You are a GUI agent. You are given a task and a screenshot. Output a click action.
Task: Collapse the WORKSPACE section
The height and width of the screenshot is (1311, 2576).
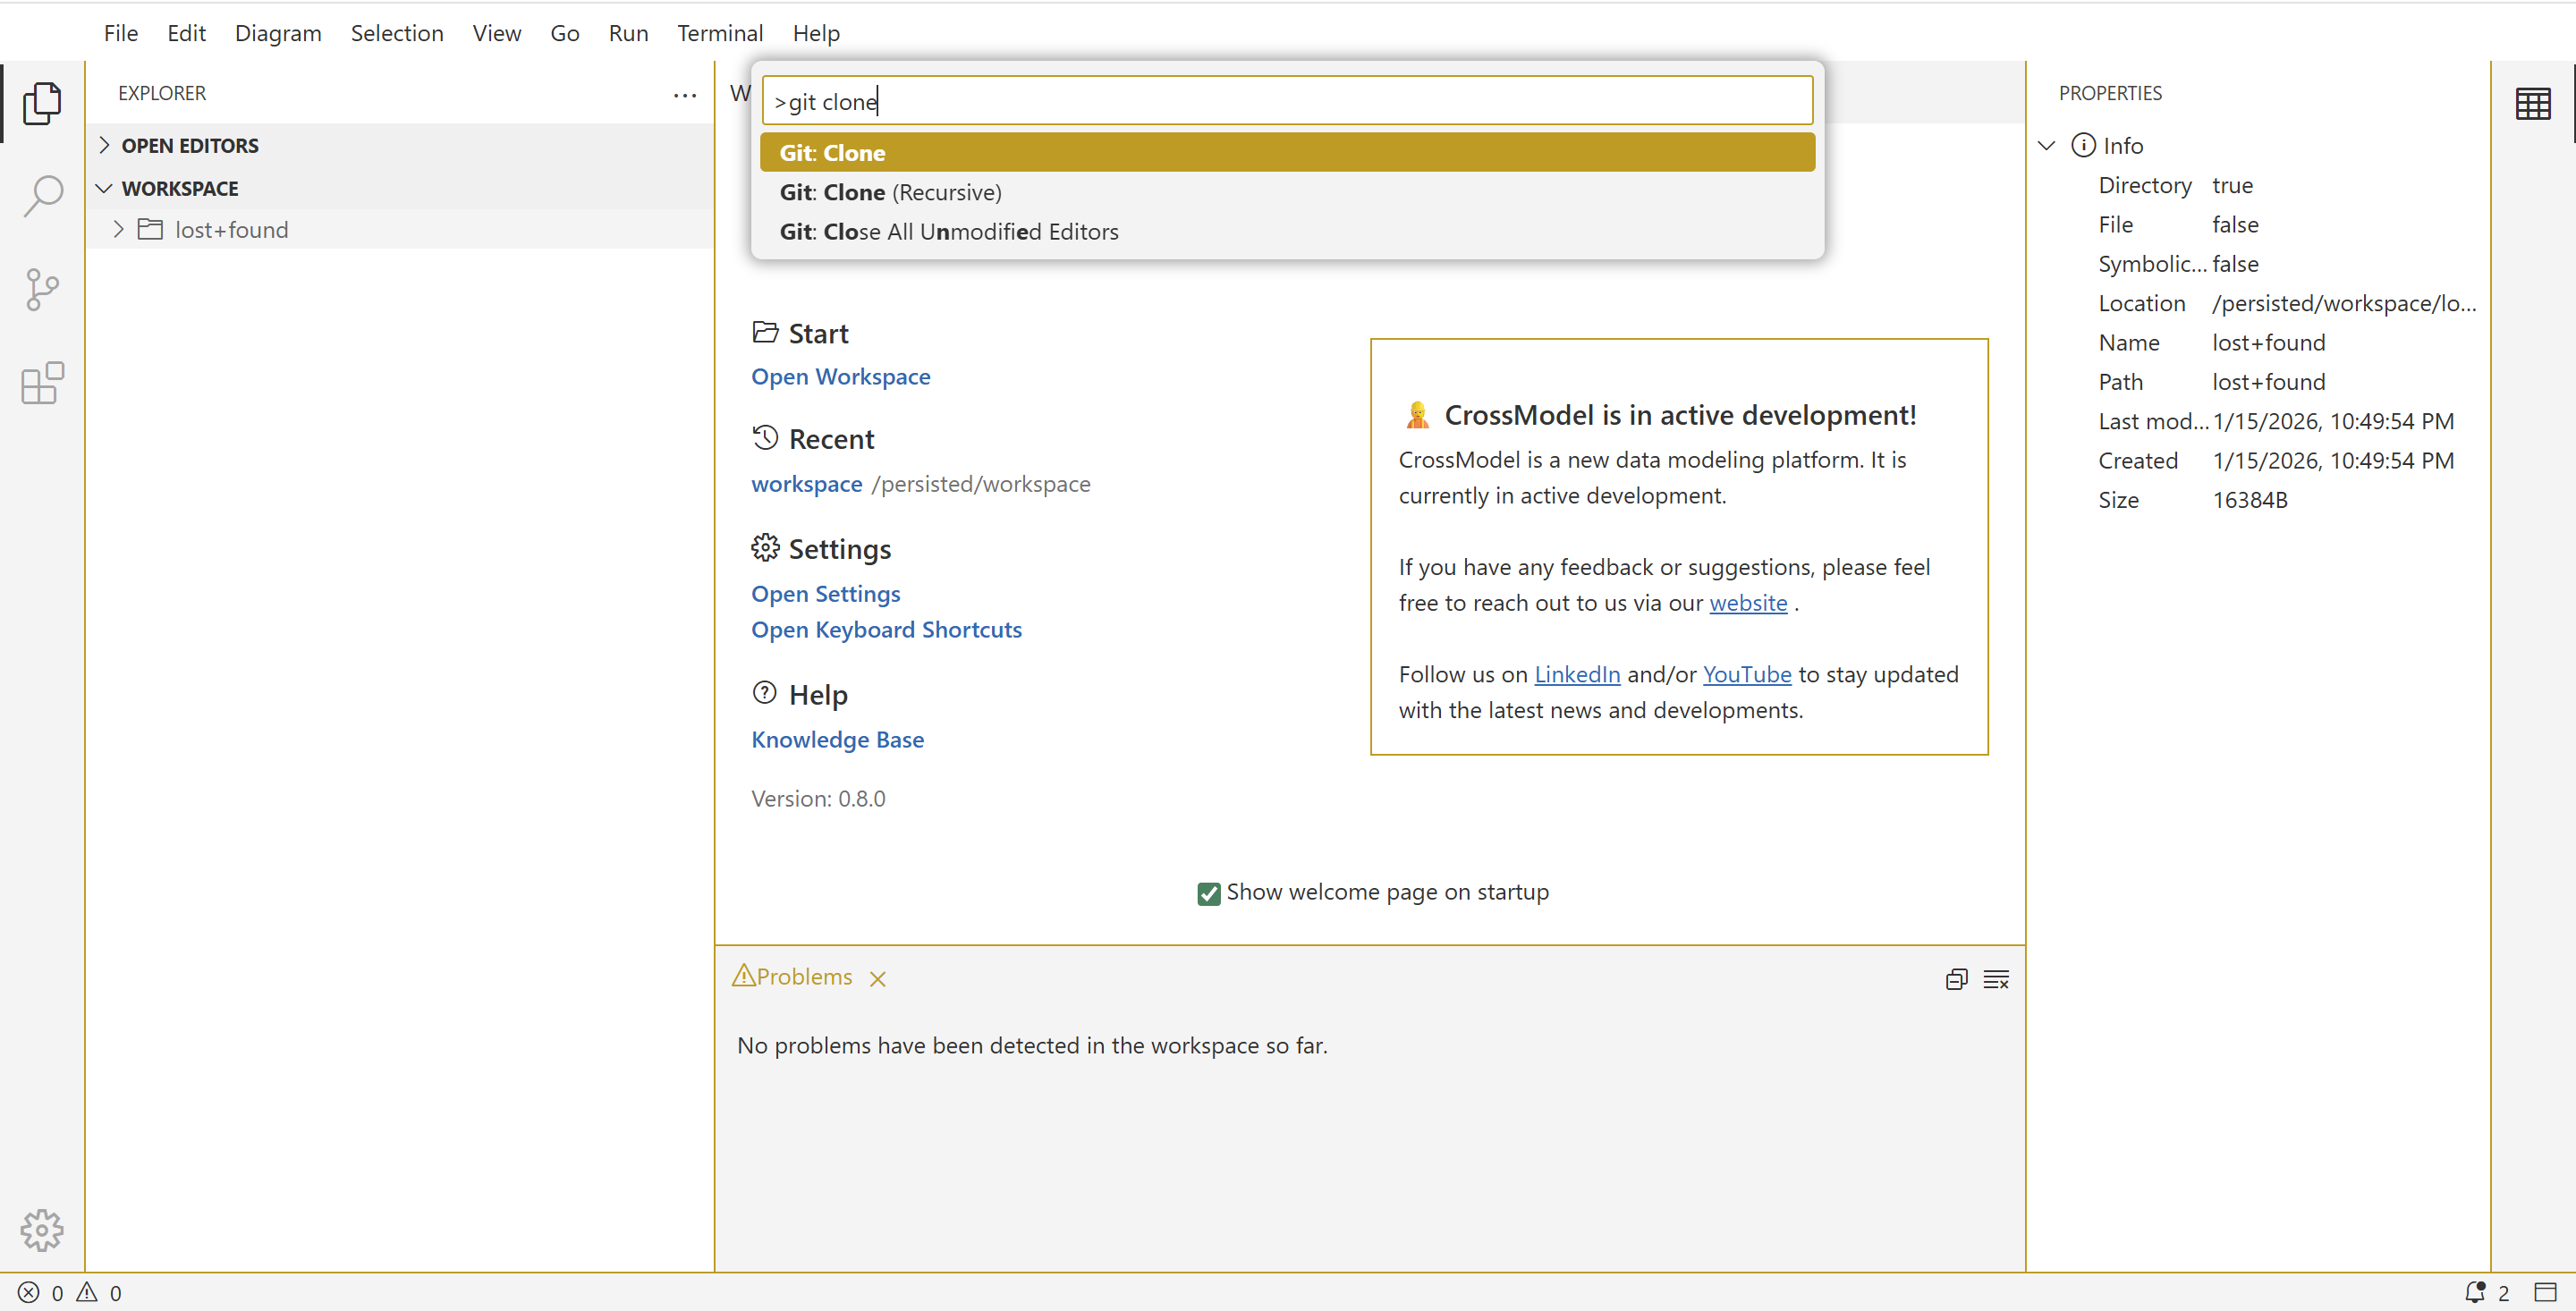point(180,188)
